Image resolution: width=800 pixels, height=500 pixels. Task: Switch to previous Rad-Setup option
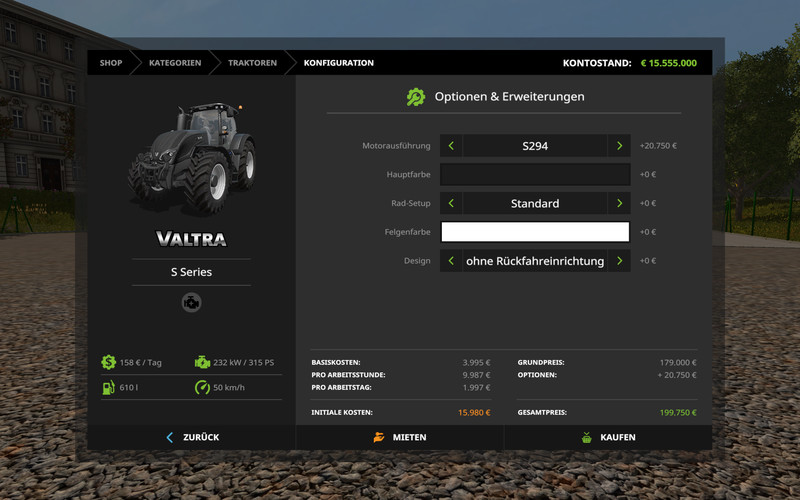coord(451,203)
